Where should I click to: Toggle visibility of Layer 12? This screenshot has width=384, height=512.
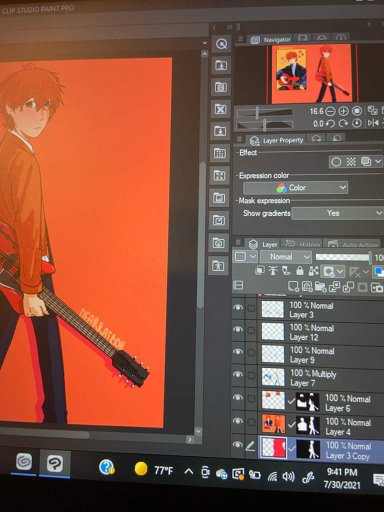click(x=238, y=330)
